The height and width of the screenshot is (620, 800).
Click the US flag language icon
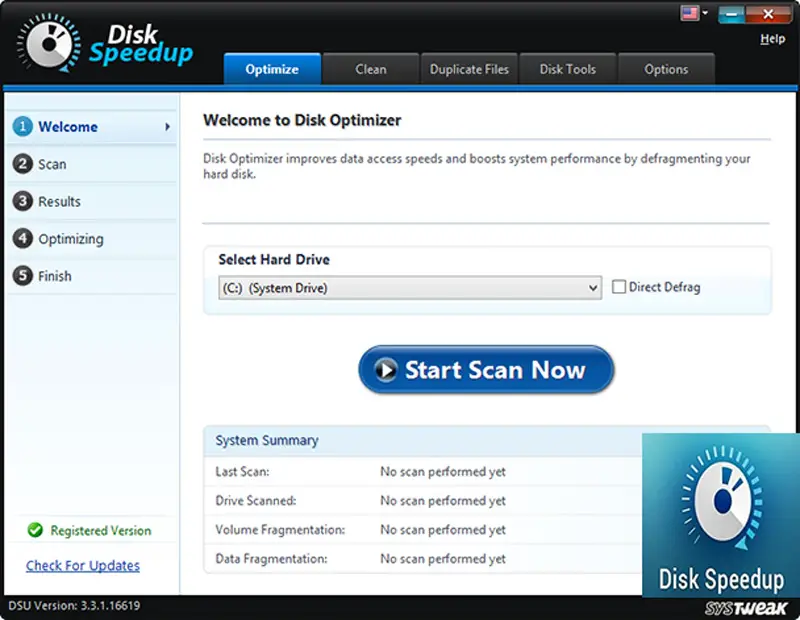(689, 13)
